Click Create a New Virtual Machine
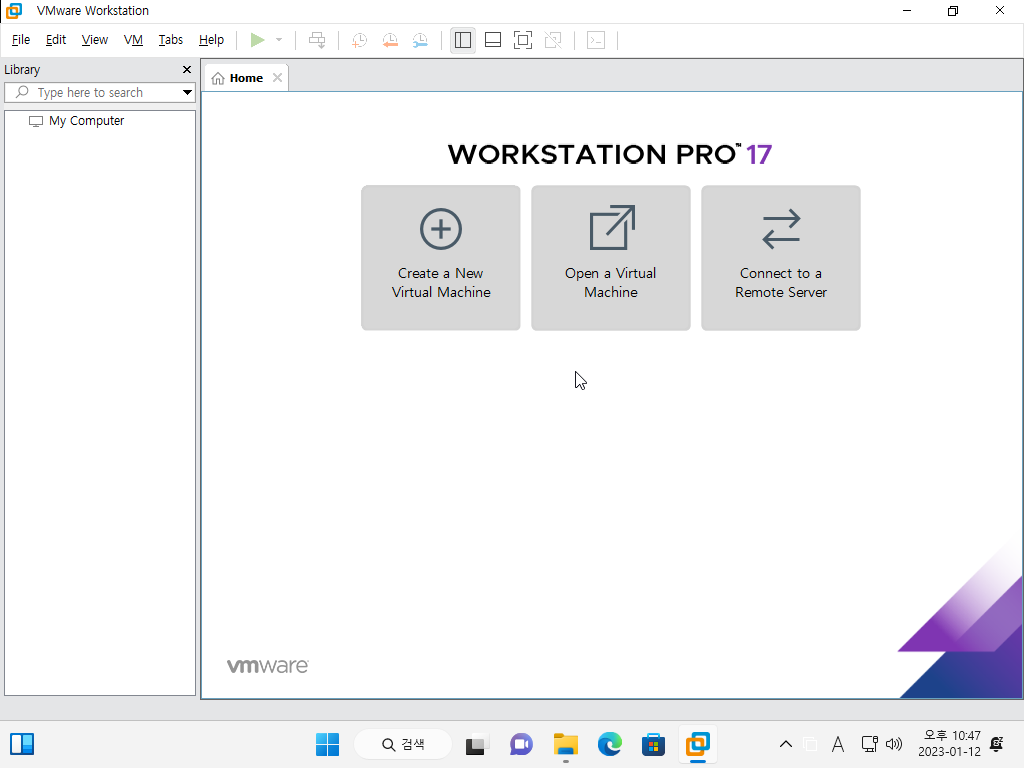 pos(441,258)
